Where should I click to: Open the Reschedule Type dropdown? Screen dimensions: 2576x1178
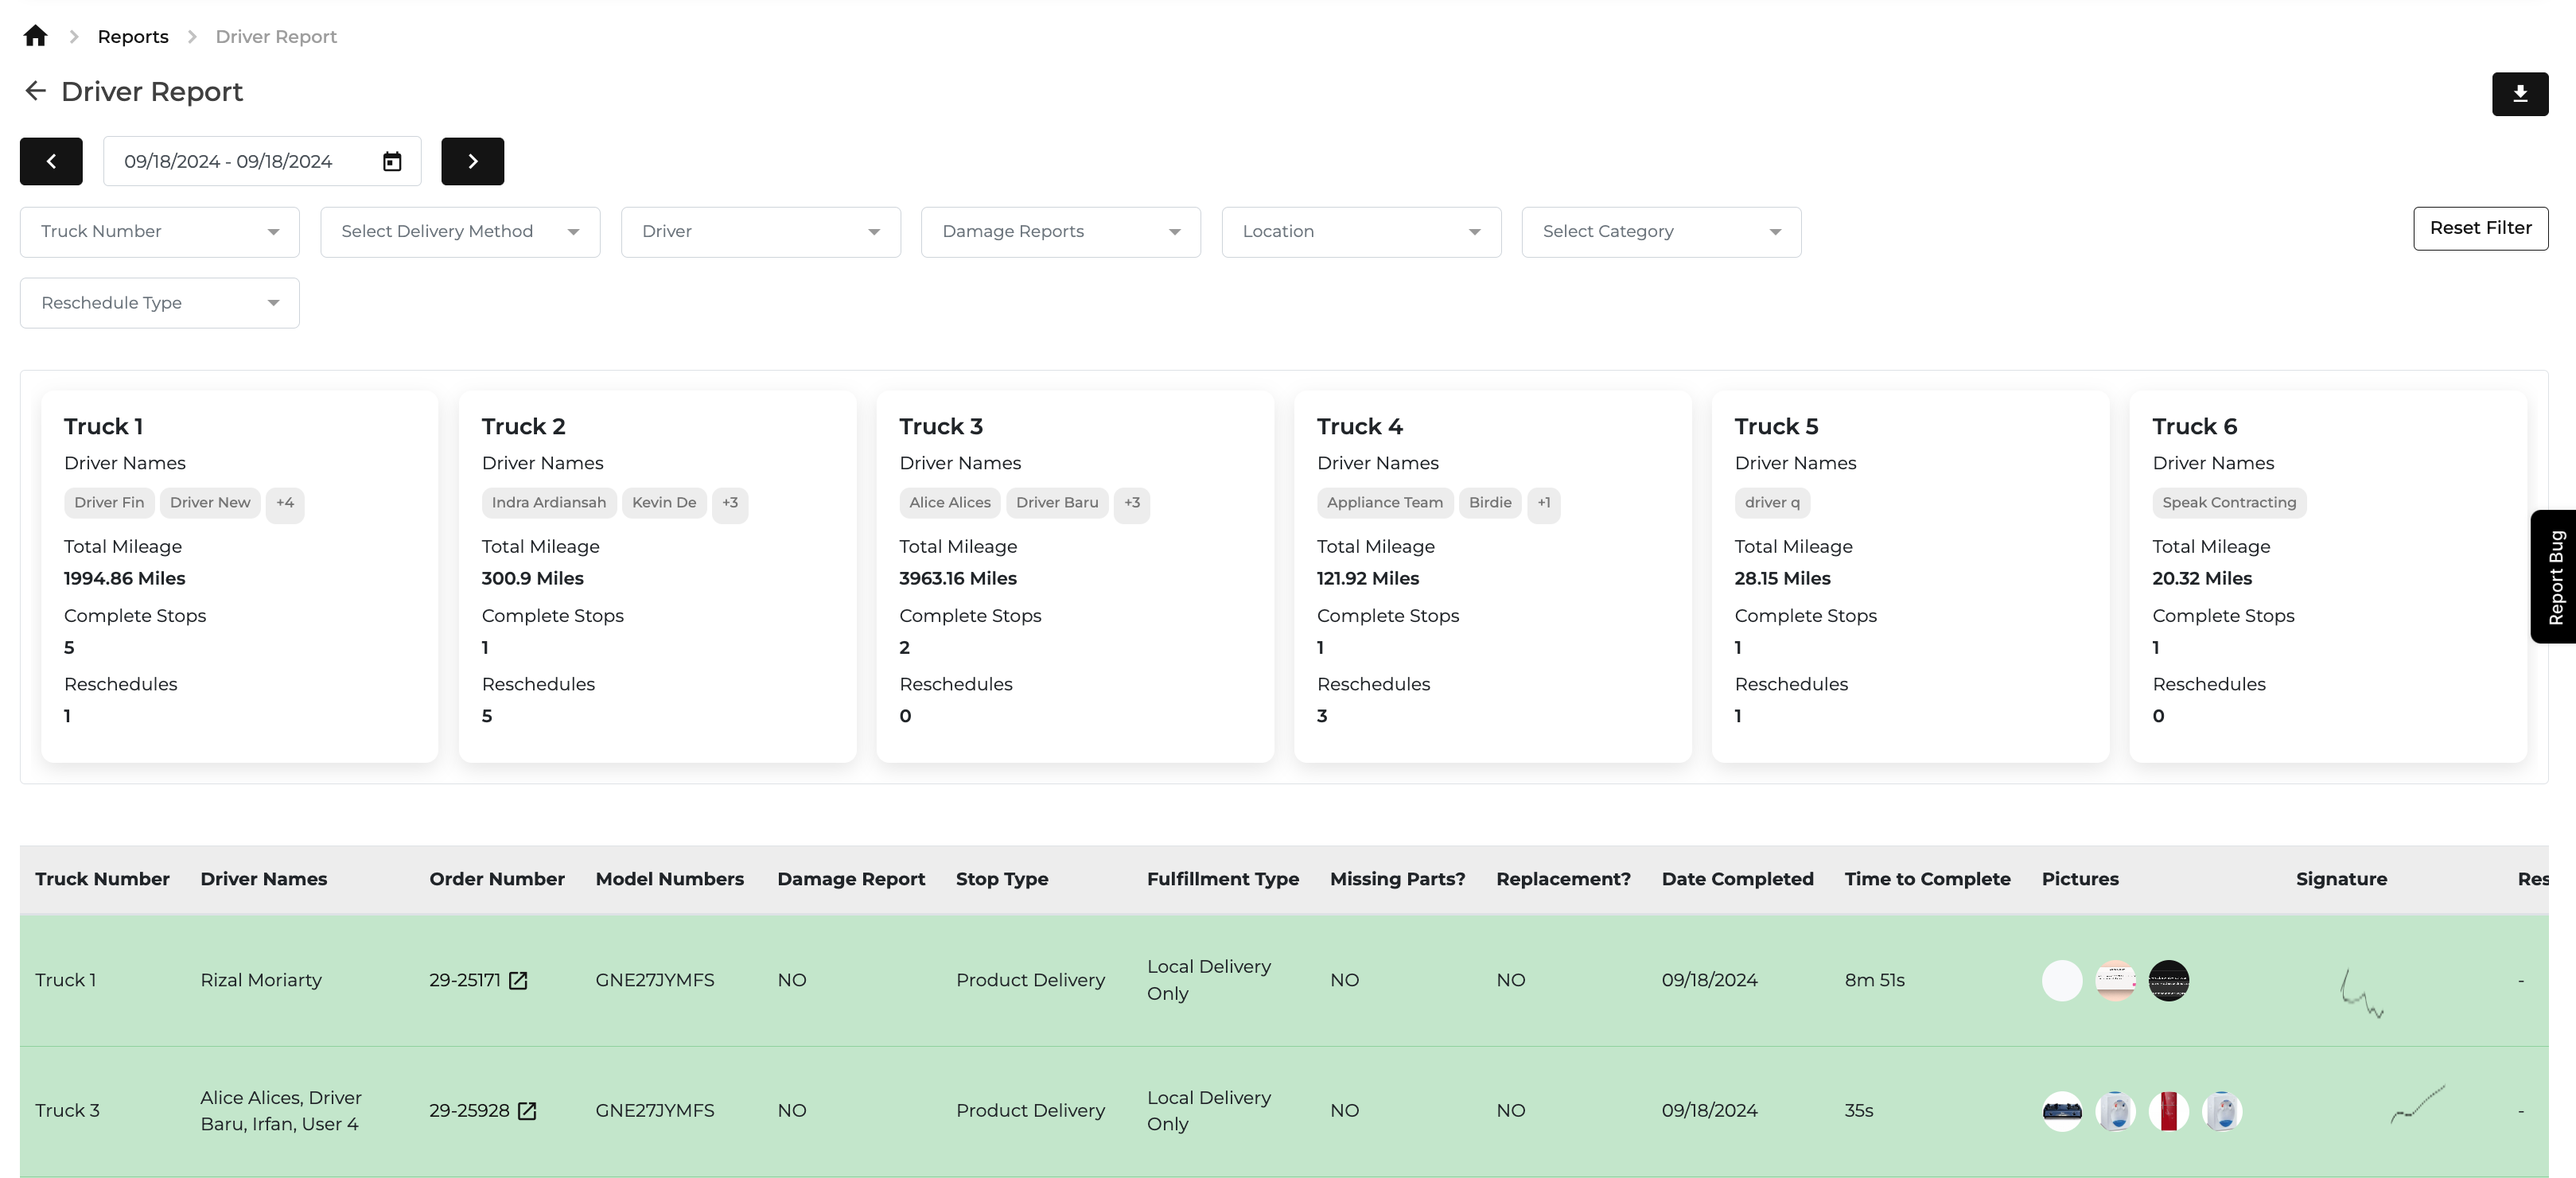coord(160,303)
